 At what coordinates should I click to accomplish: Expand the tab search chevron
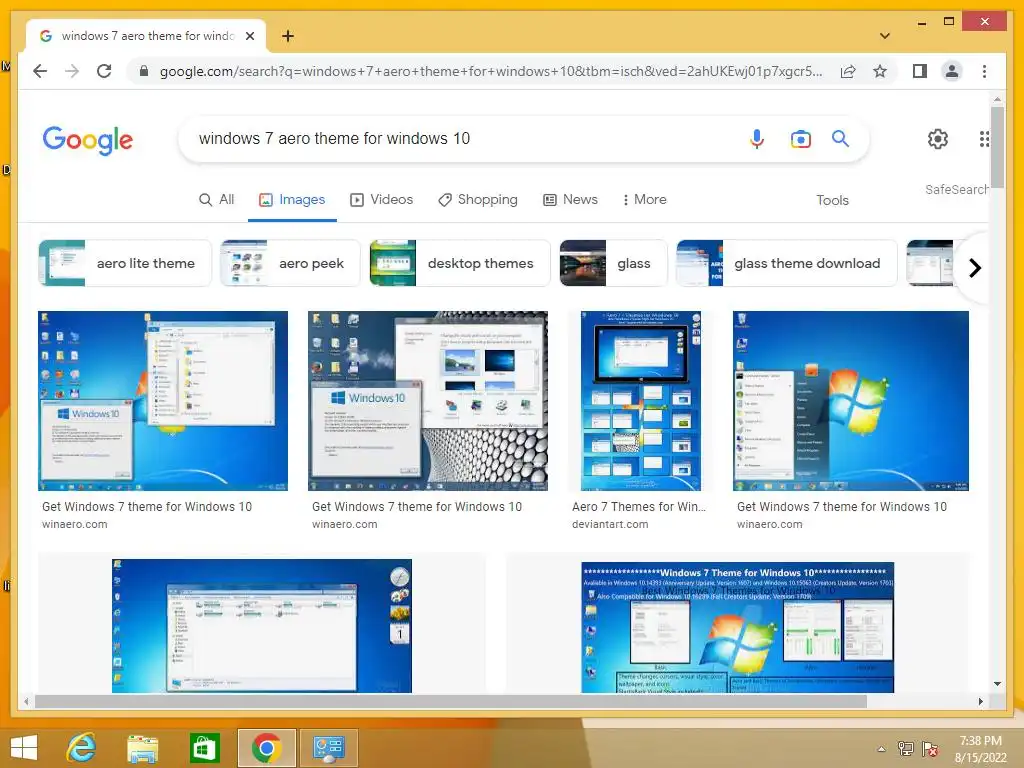[x=884, y=36]
